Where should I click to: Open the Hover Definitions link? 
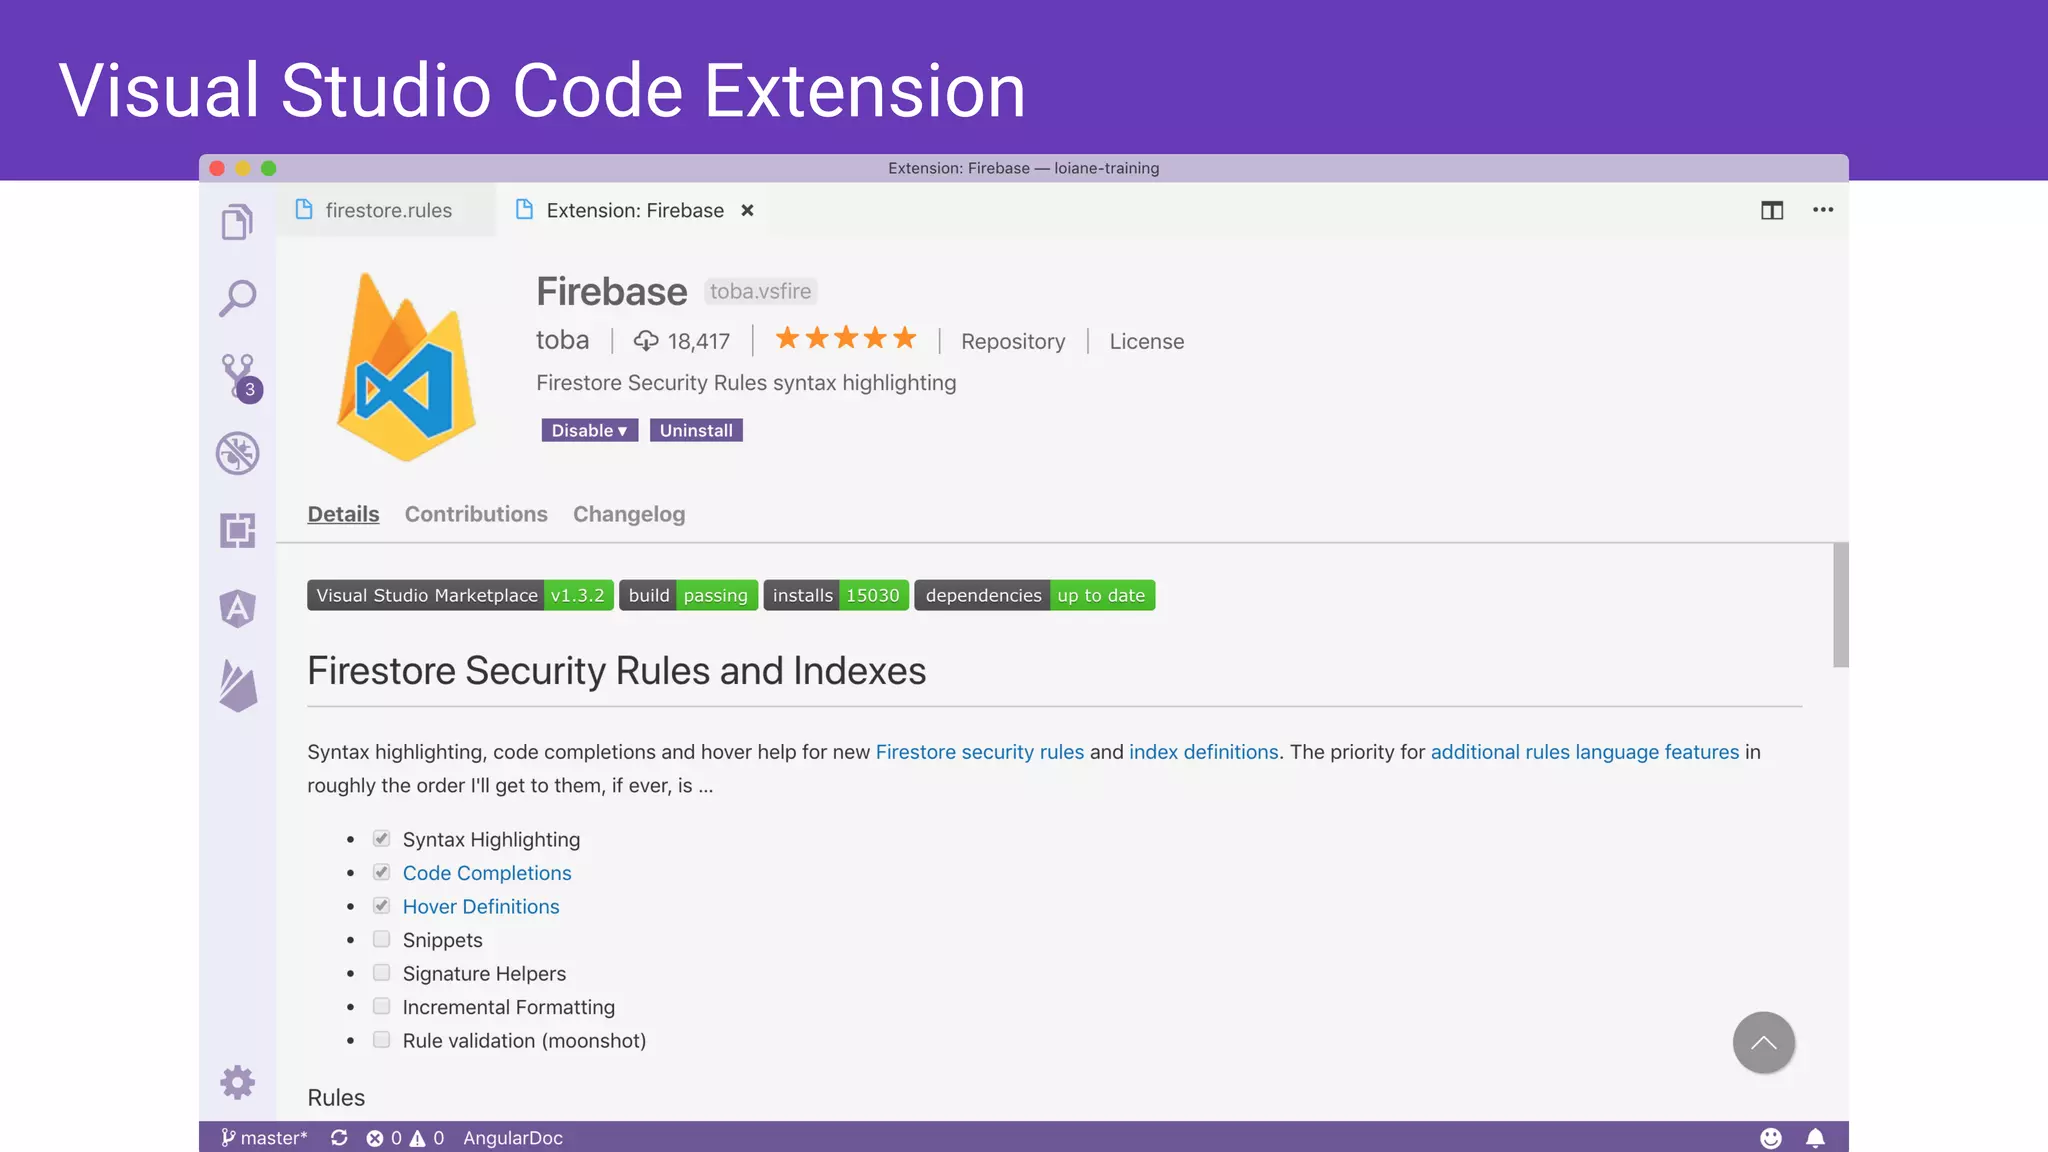(481, 906)
